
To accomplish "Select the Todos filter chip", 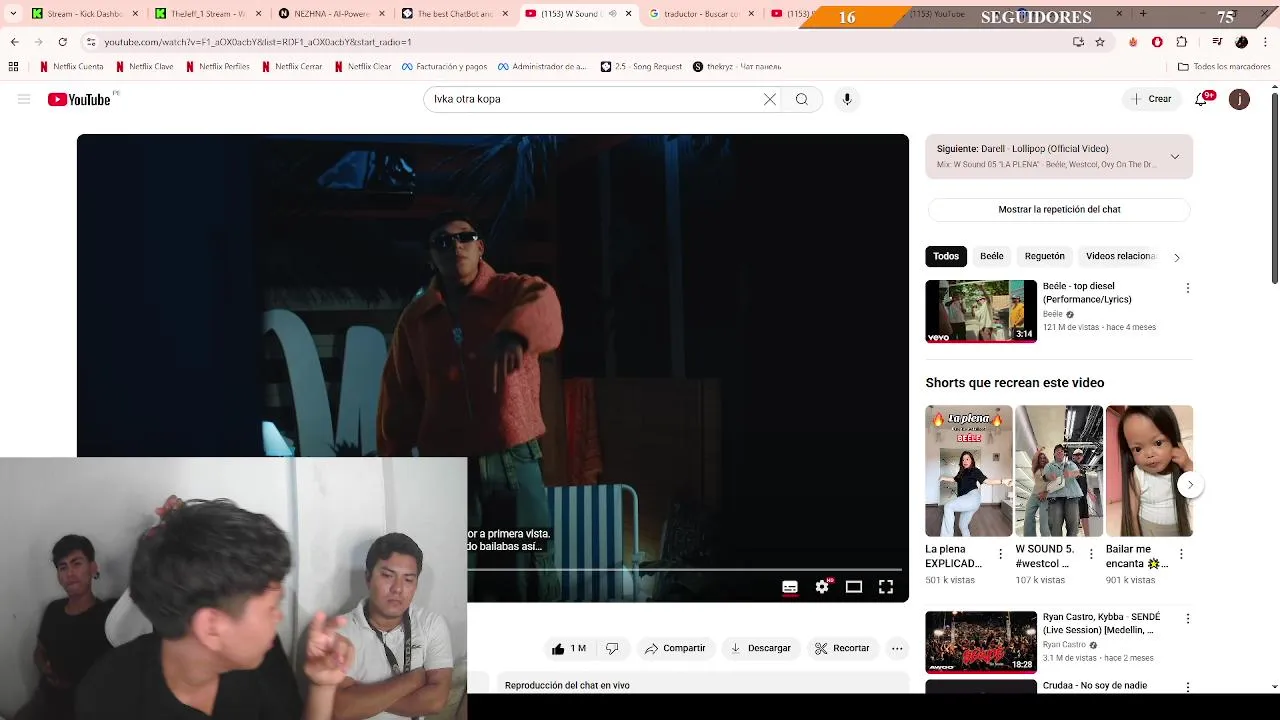I will click(x=946, y=256).
